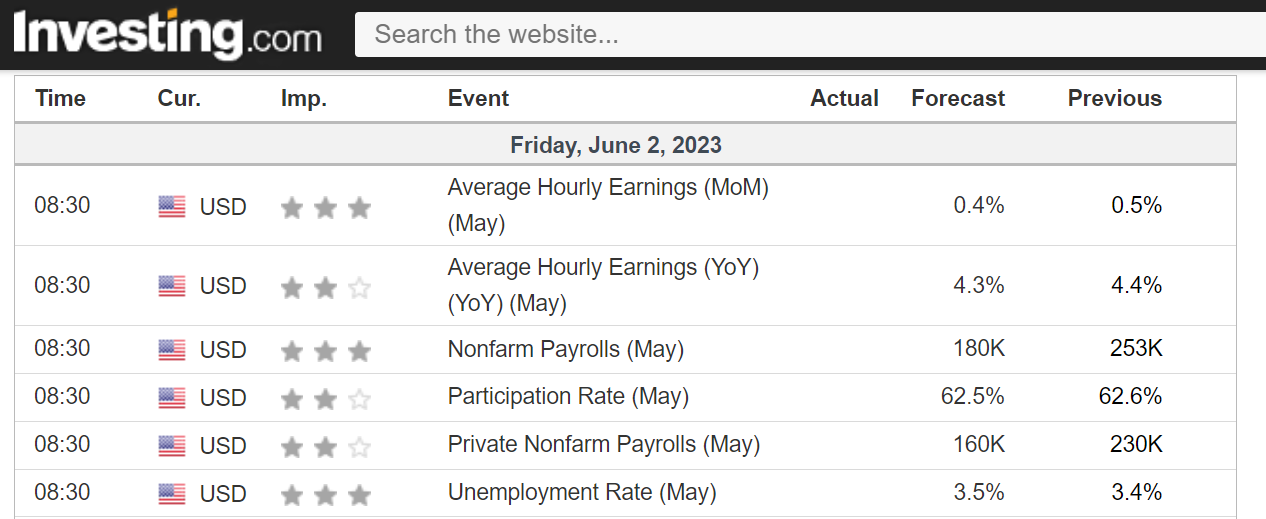
Task: Click importance stars for Nonfarm Payrolls row
Action: point(325,350)
